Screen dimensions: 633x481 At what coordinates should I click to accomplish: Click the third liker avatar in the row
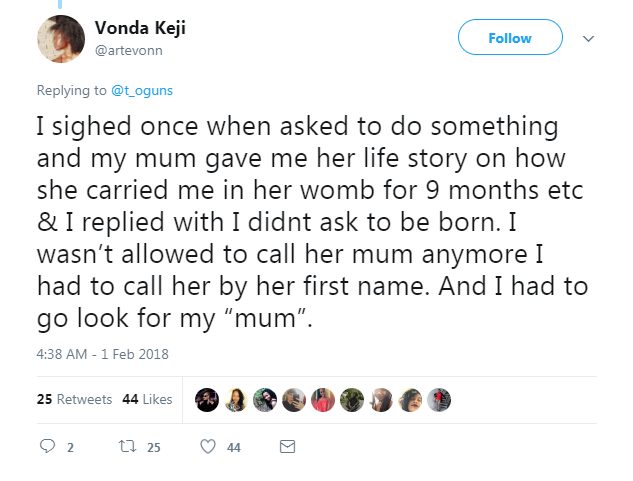point(264,400)
